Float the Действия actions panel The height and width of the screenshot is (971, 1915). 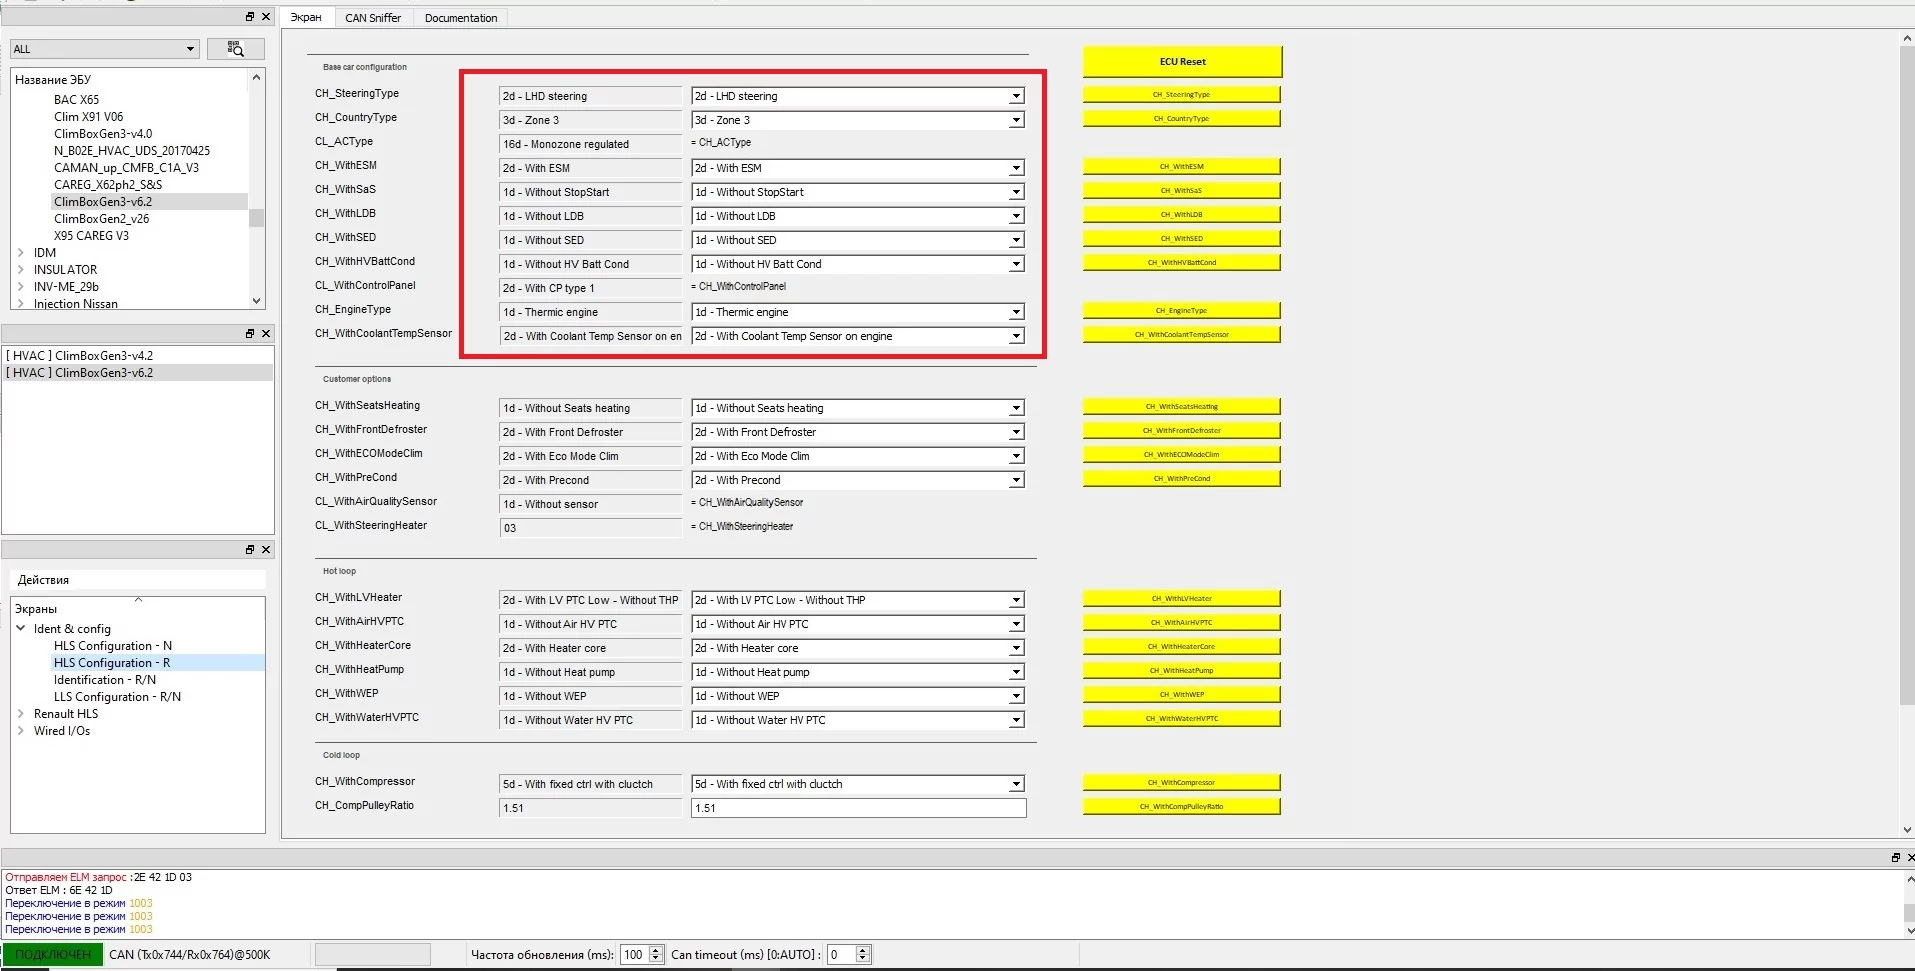point(250,550)
